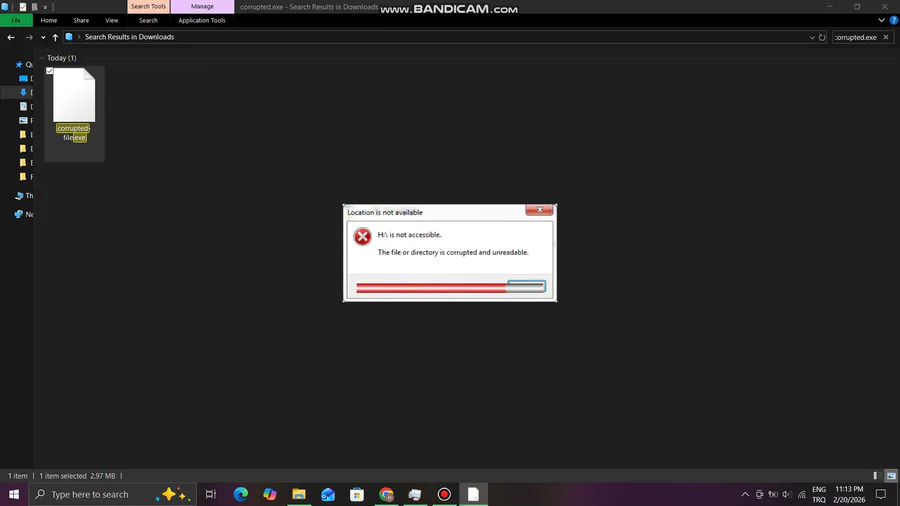Viewport: 900px width, 506px height.
Task: Uncheck the corrupted-file.exe selection checkbox
Action: click(50, 71)
